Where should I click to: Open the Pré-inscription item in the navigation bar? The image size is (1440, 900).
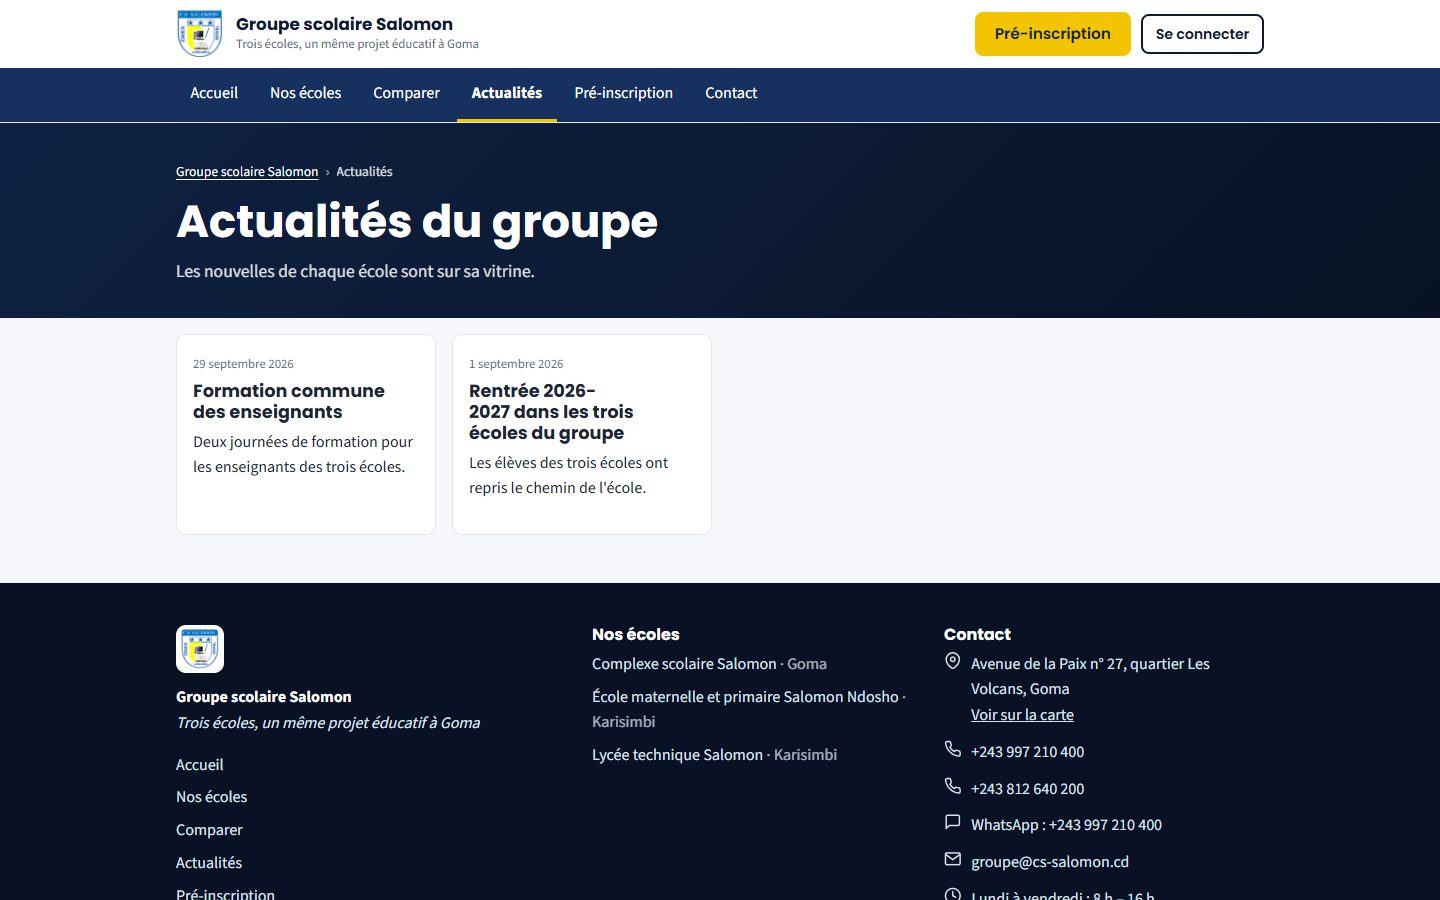pyautogui.click(x=624, y=93)
